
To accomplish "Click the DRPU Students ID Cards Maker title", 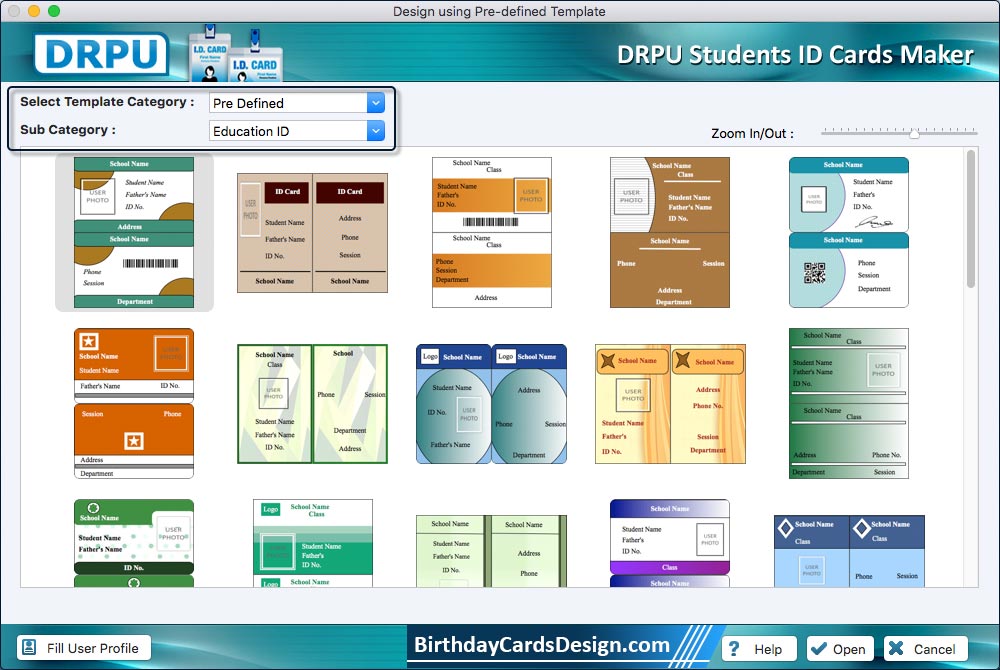I will 795,55.
